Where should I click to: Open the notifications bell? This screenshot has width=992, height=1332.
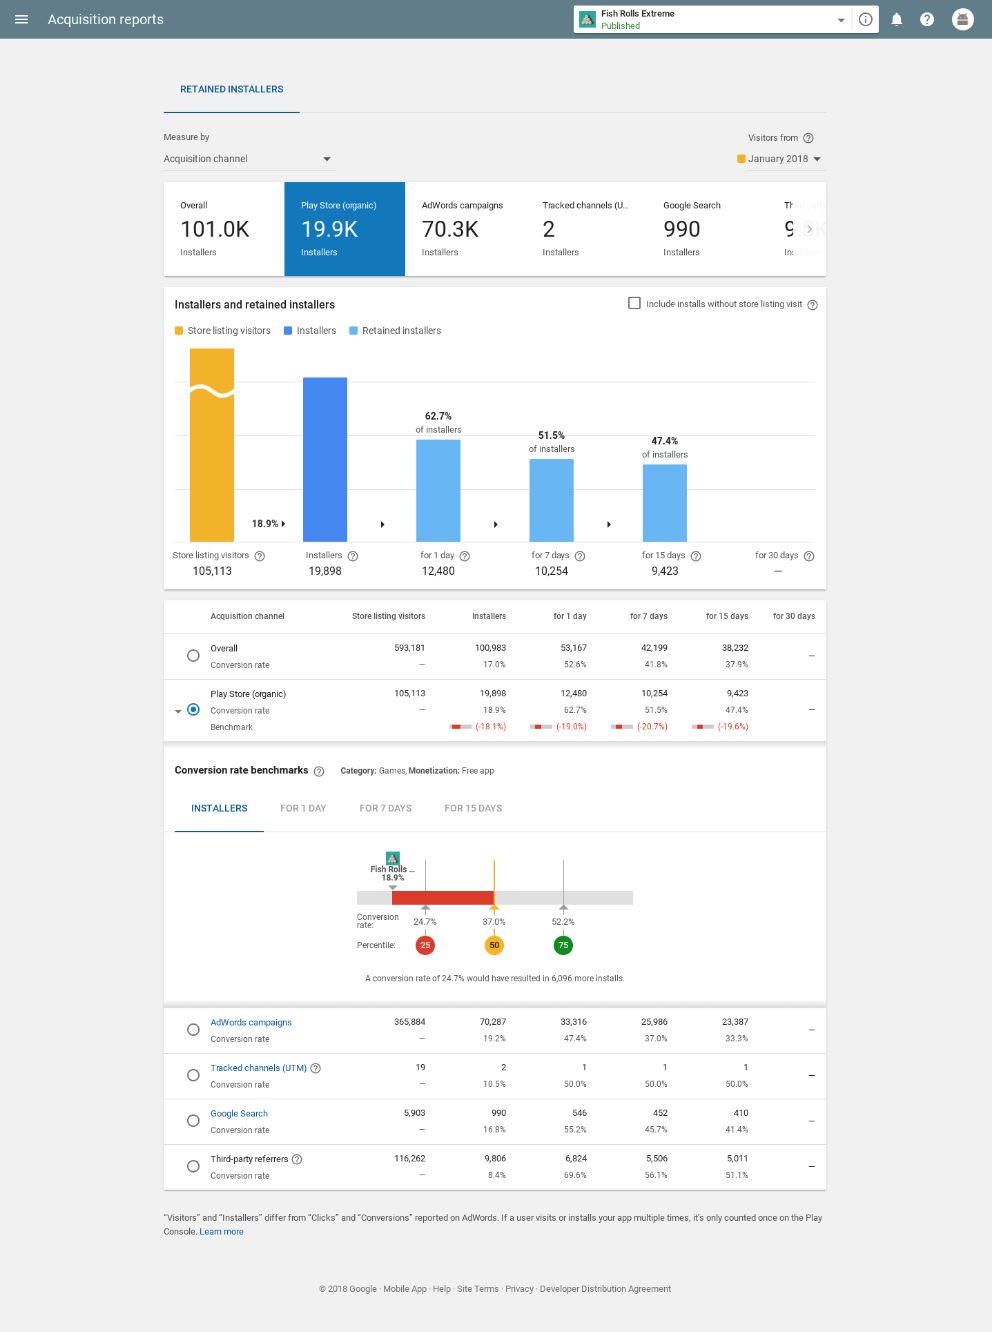pos(897,19)
